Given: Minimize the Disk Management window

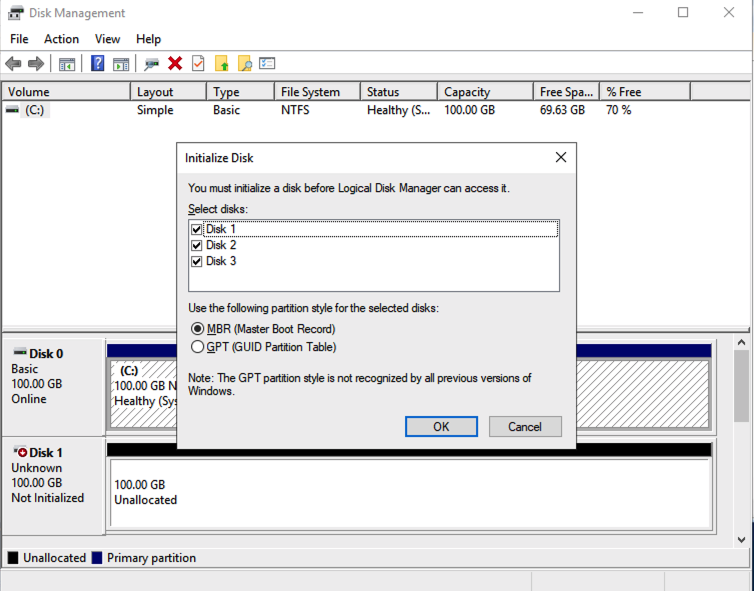Looking at the screenshot, I should click(638, 13).
